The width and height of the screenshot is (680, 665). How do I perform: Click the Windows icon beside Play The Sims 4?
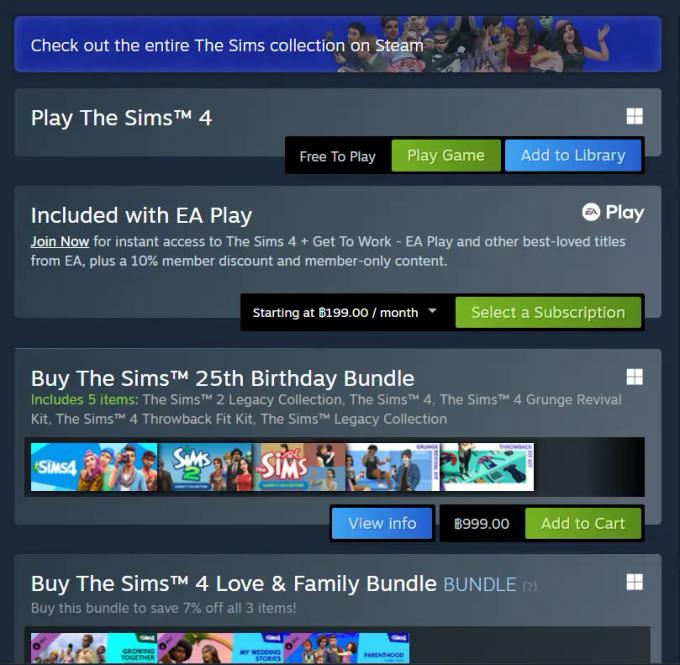tap(634, 116)
